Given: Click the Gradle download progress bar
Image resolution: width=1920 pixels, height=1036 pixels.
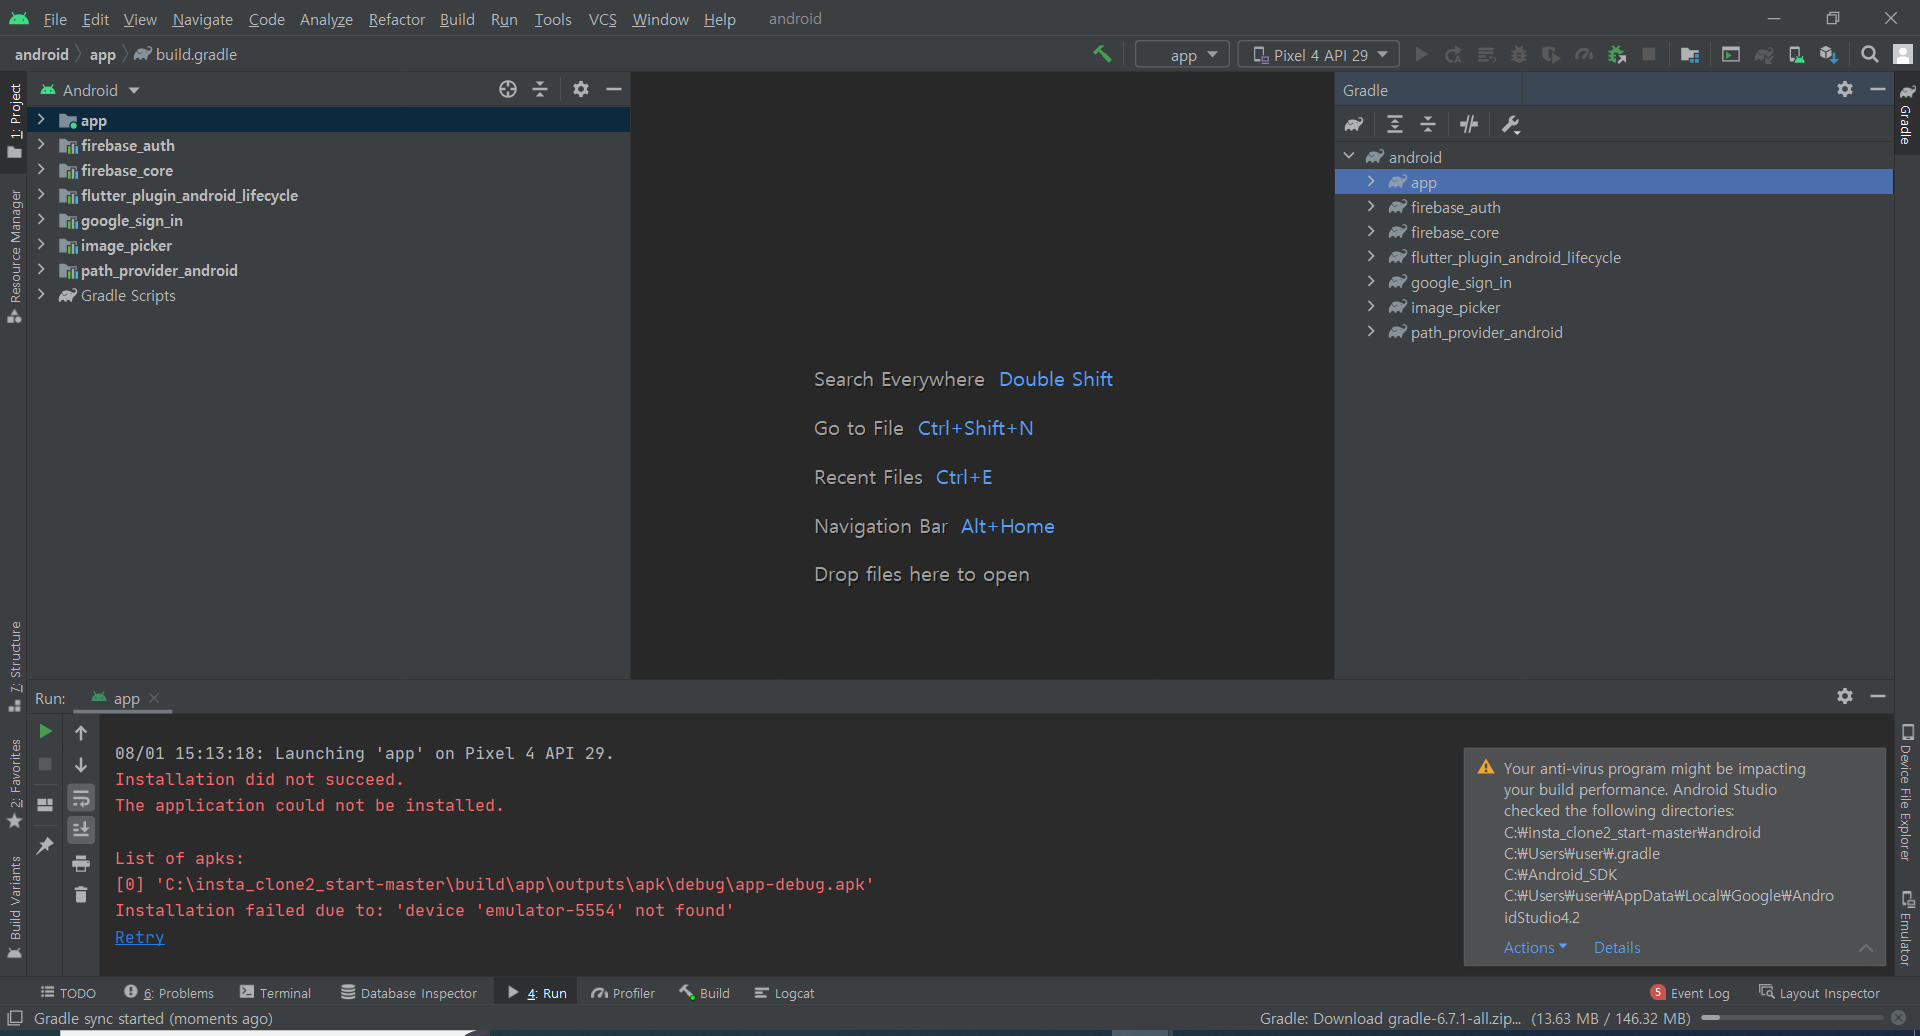Looking at the screenshot, I should tap(1791, 1018).
